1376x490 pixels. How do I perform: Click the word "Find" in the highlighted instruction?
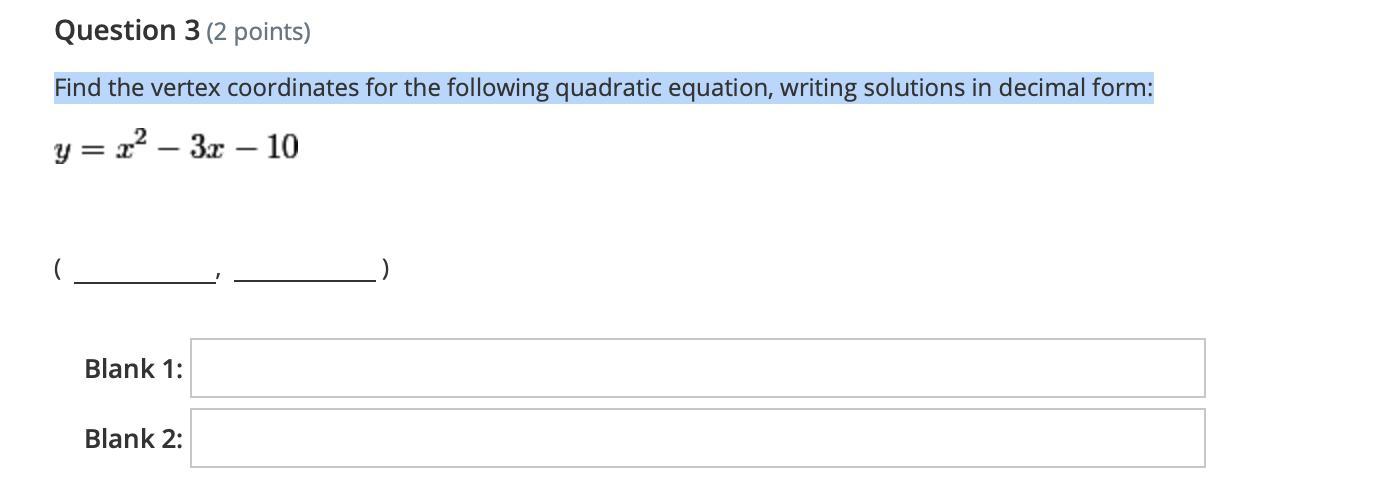tap(78, 88)
